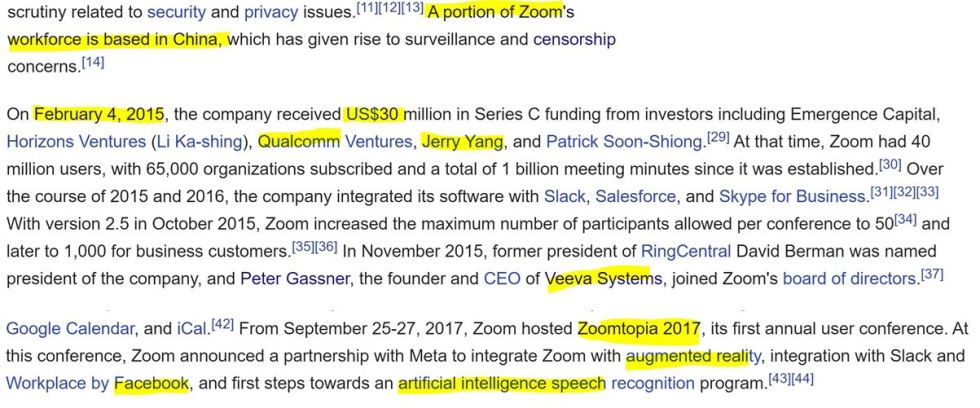The image size is (980, 408).
Task: Open the Slack link
Action: click(x=565, y=197)
